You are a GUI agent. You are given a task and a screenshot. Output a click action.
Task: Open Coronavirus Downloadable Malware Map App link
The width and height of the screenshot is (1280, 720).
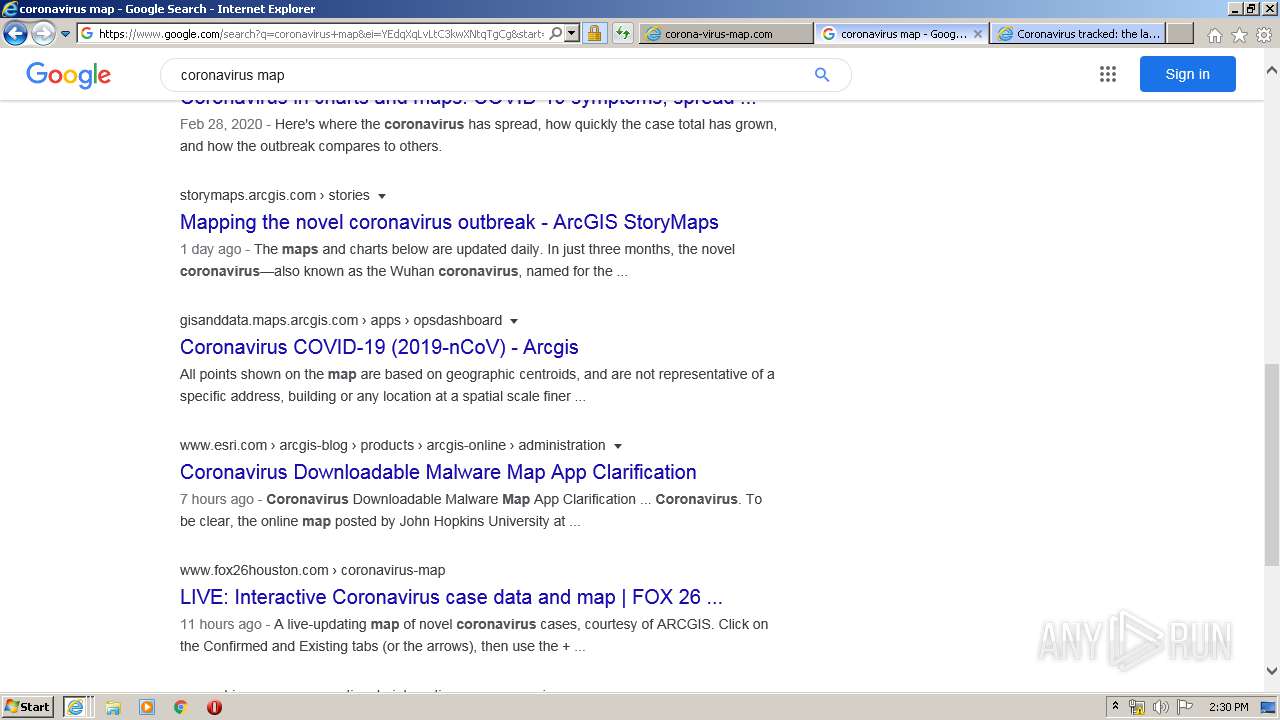tap(438, 472)
